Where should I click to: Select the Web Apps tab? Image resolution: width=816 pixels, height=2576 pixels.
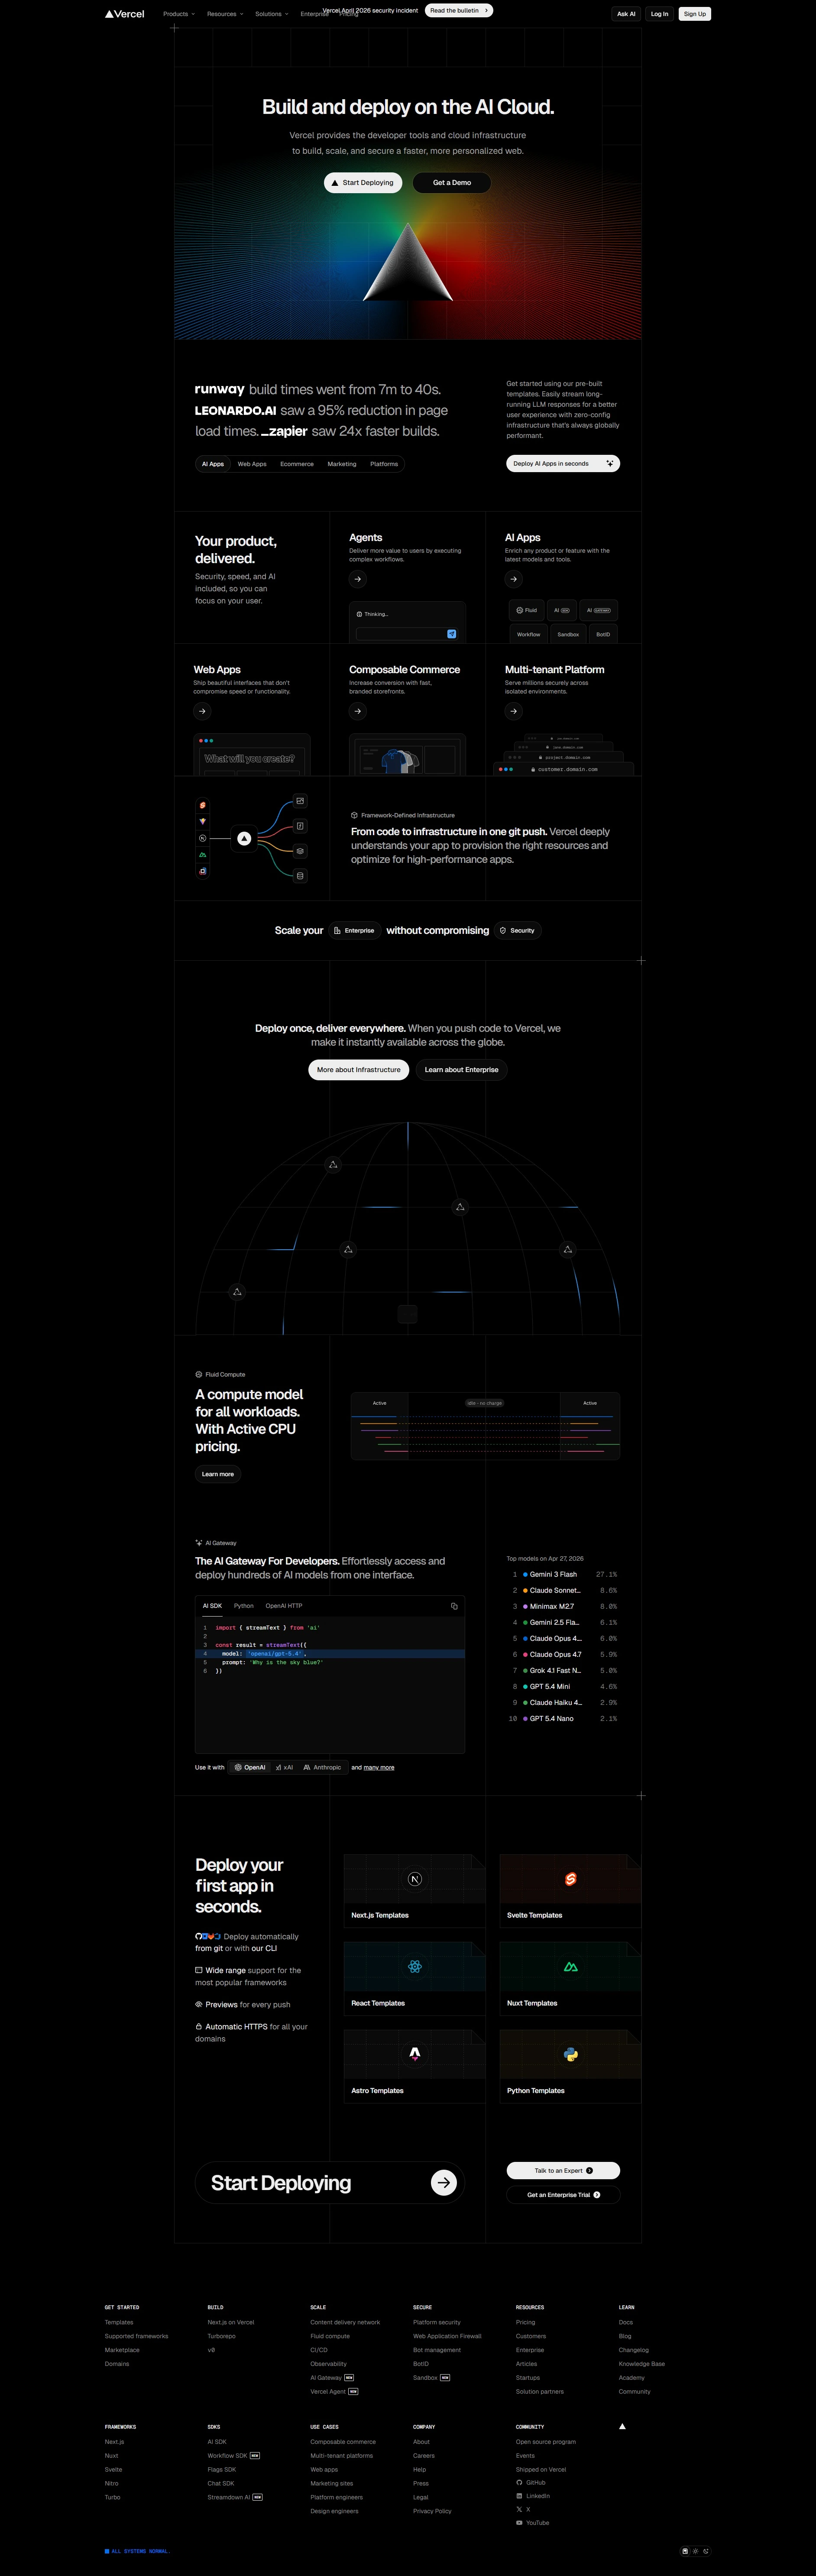[252, 464]
